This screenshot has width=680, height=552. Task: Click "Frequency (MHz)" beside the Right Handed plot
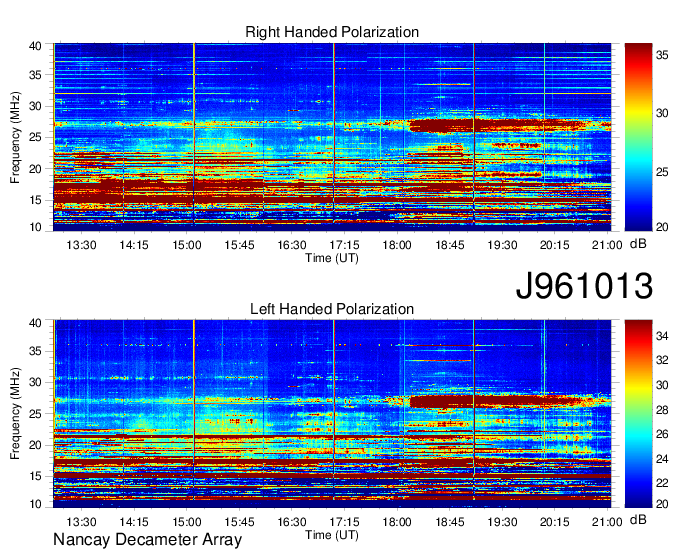click(15, 137)
